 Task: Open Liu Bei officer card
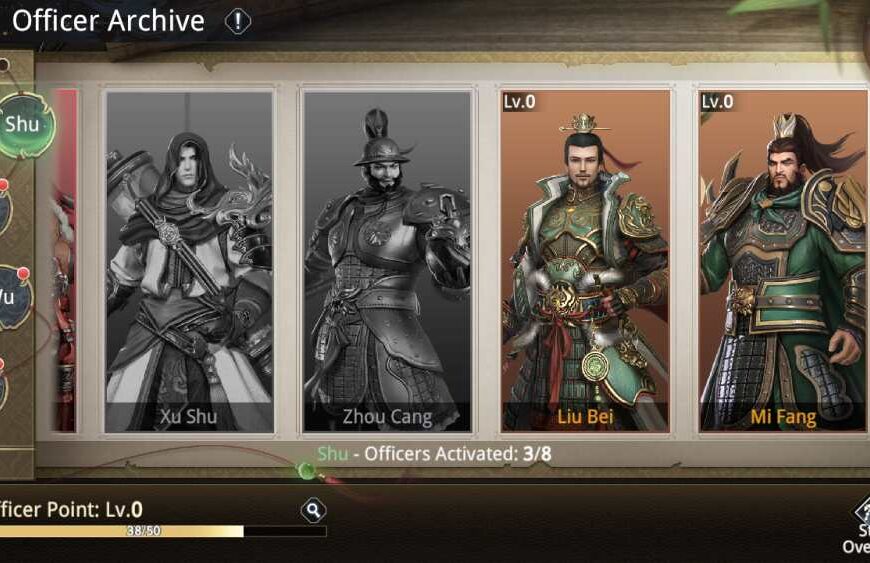click(585, 261)
